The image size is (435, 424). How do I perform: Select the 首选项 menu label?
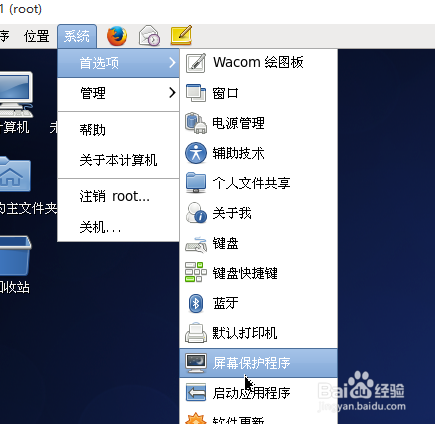point(99,63)
